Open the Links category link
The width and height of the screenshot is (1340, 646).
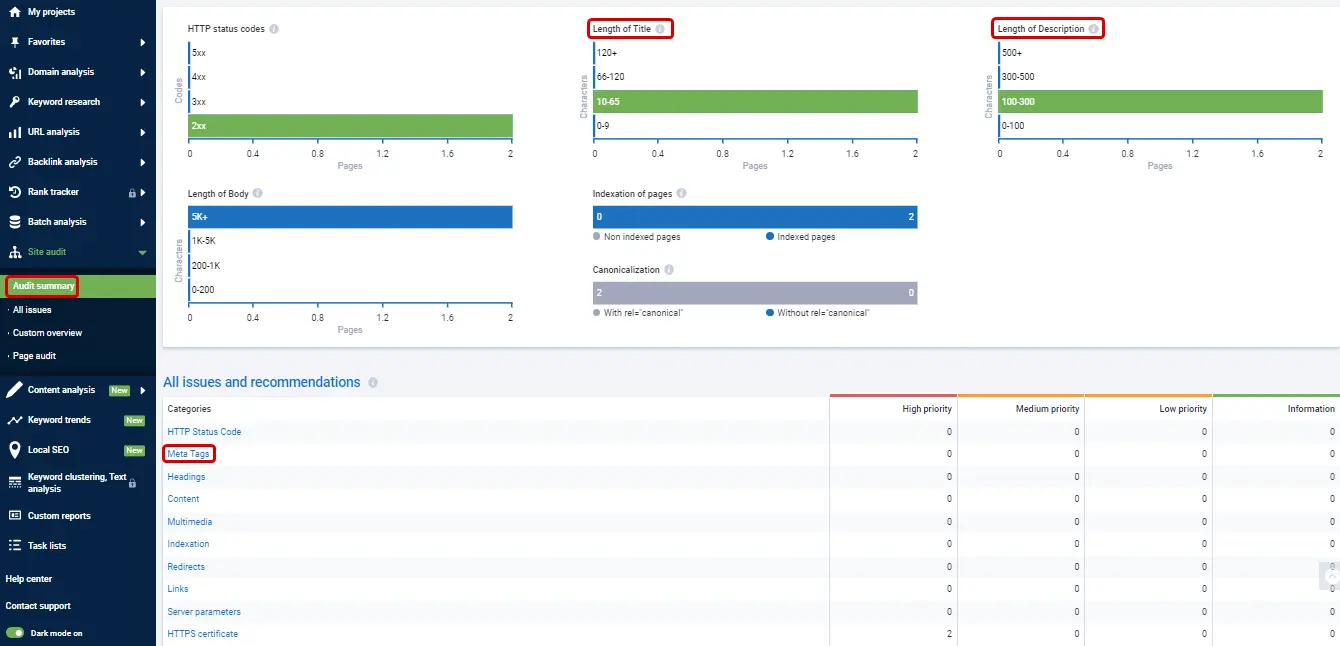[178, 589]
